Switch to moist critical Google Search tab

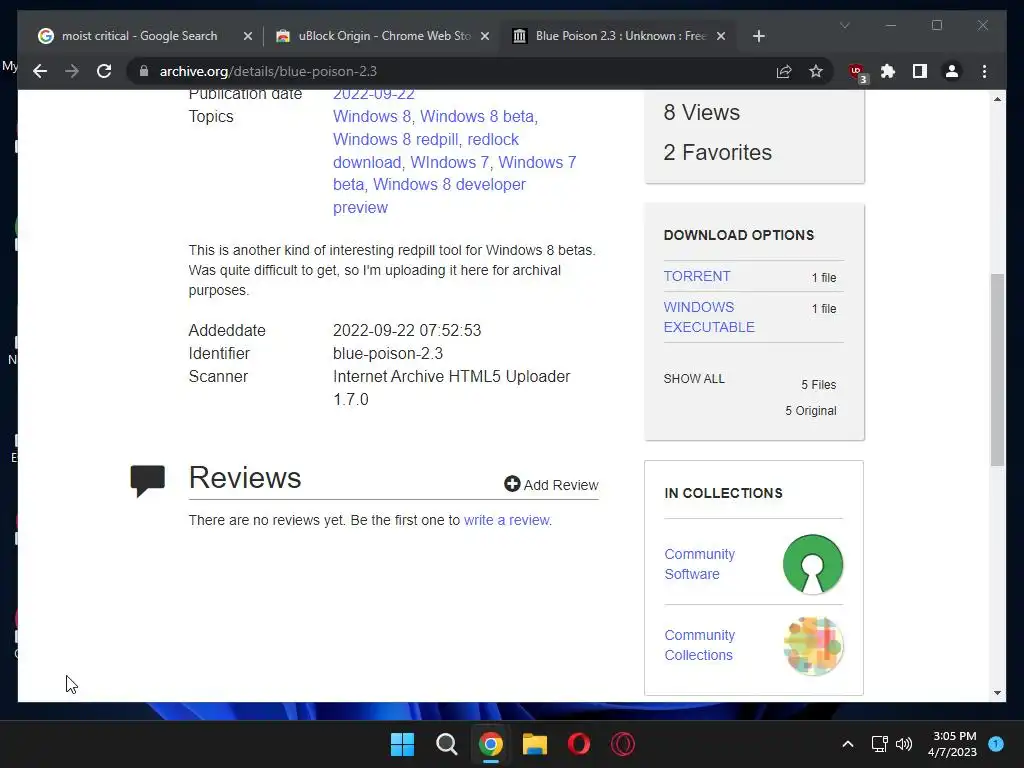(x=139, y=36)
